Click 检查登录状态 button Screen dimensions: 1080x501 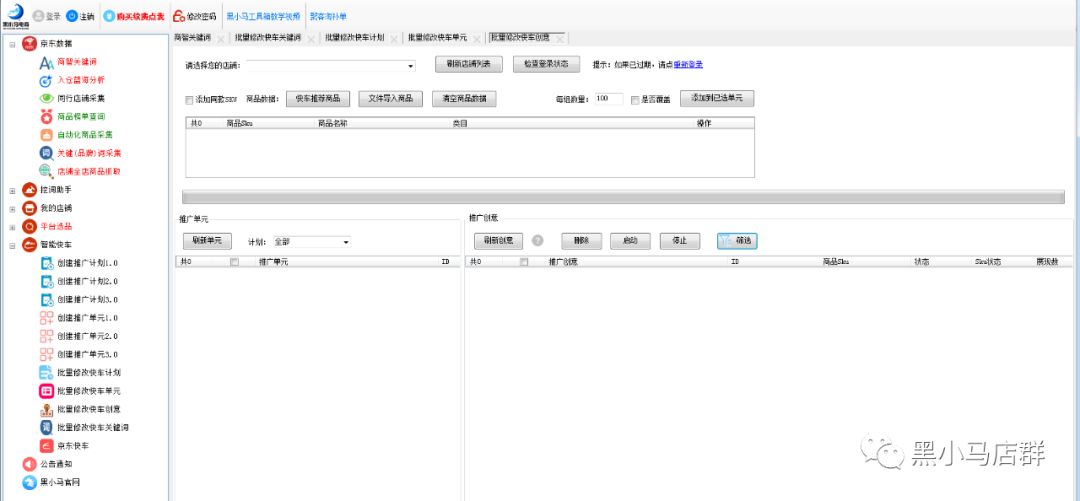[546, 64]
